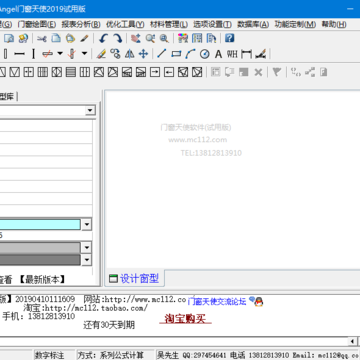360x360 pixels.
Task: Insert the horizontal louver sash pattern
Action: [71, 72]
